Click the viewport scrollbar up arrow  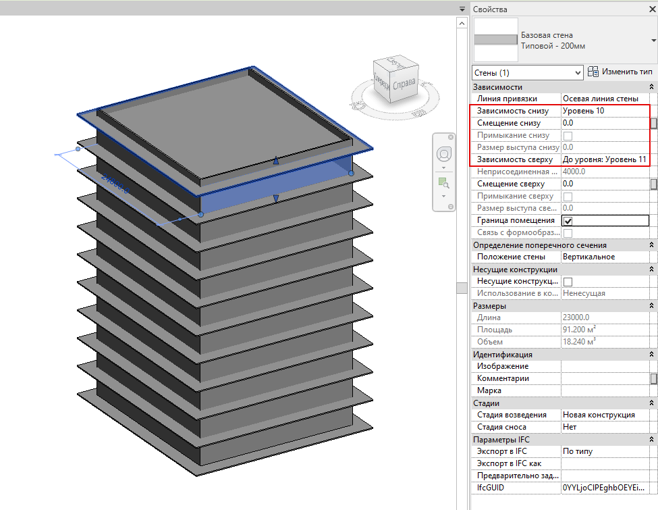pyautogui.click(x=462, y=23)
